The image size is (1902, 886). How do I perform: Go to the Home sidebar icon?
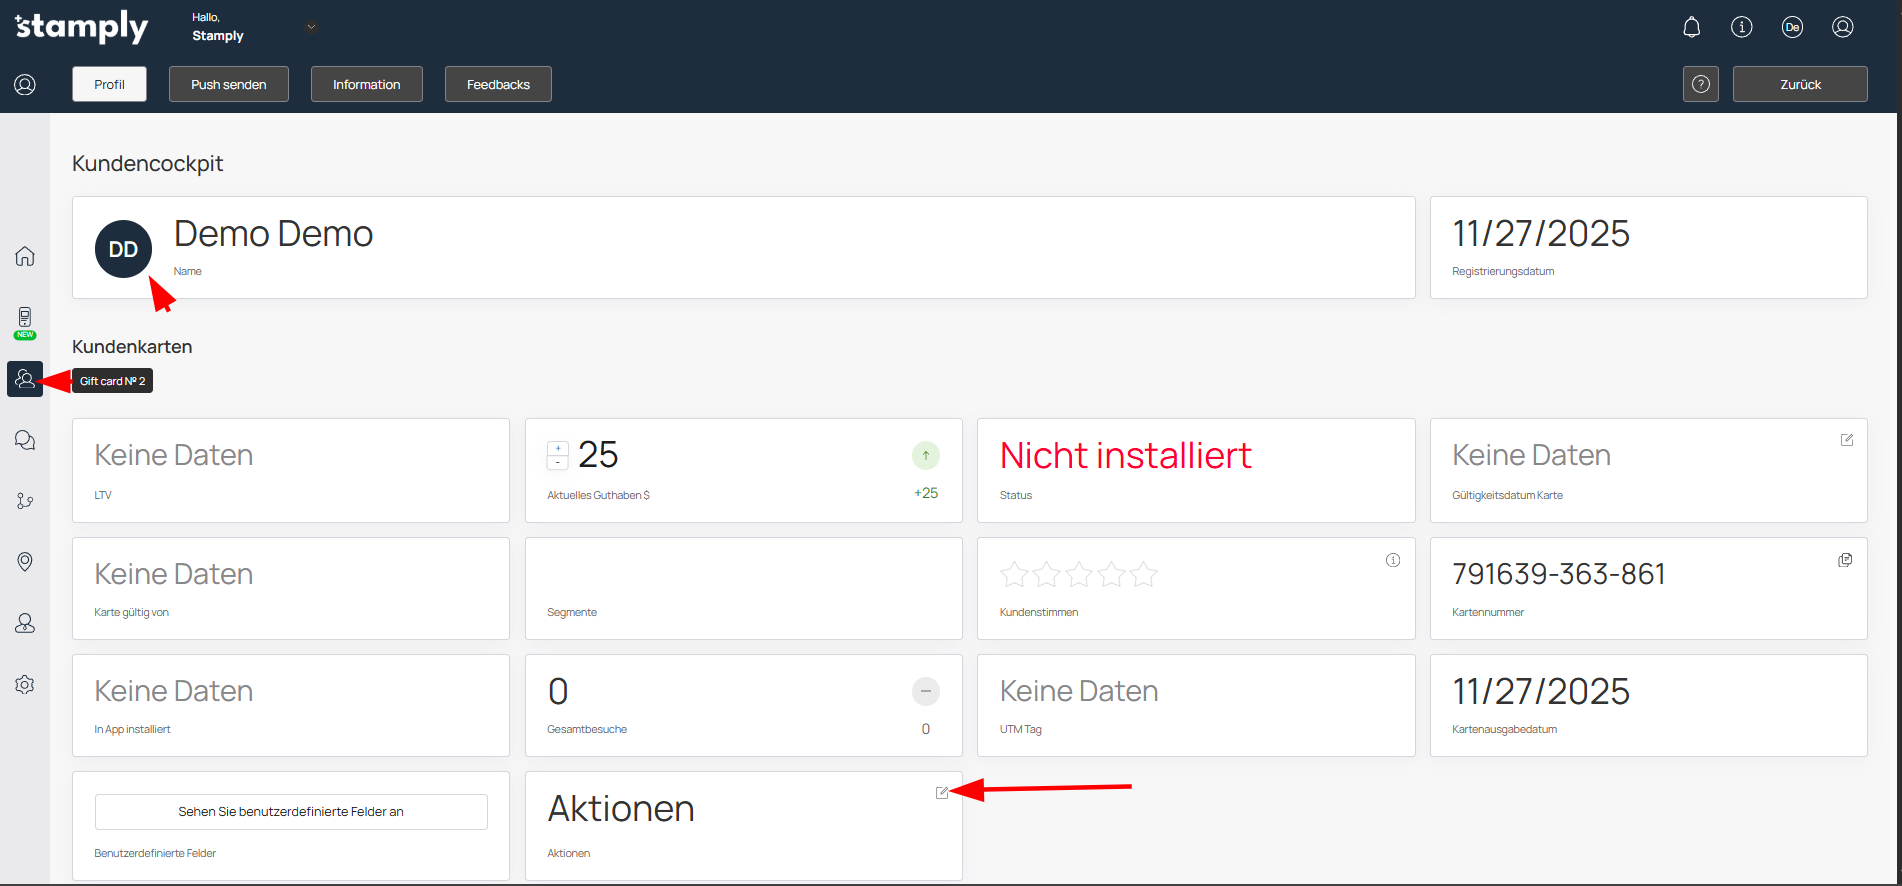(25, 256)
